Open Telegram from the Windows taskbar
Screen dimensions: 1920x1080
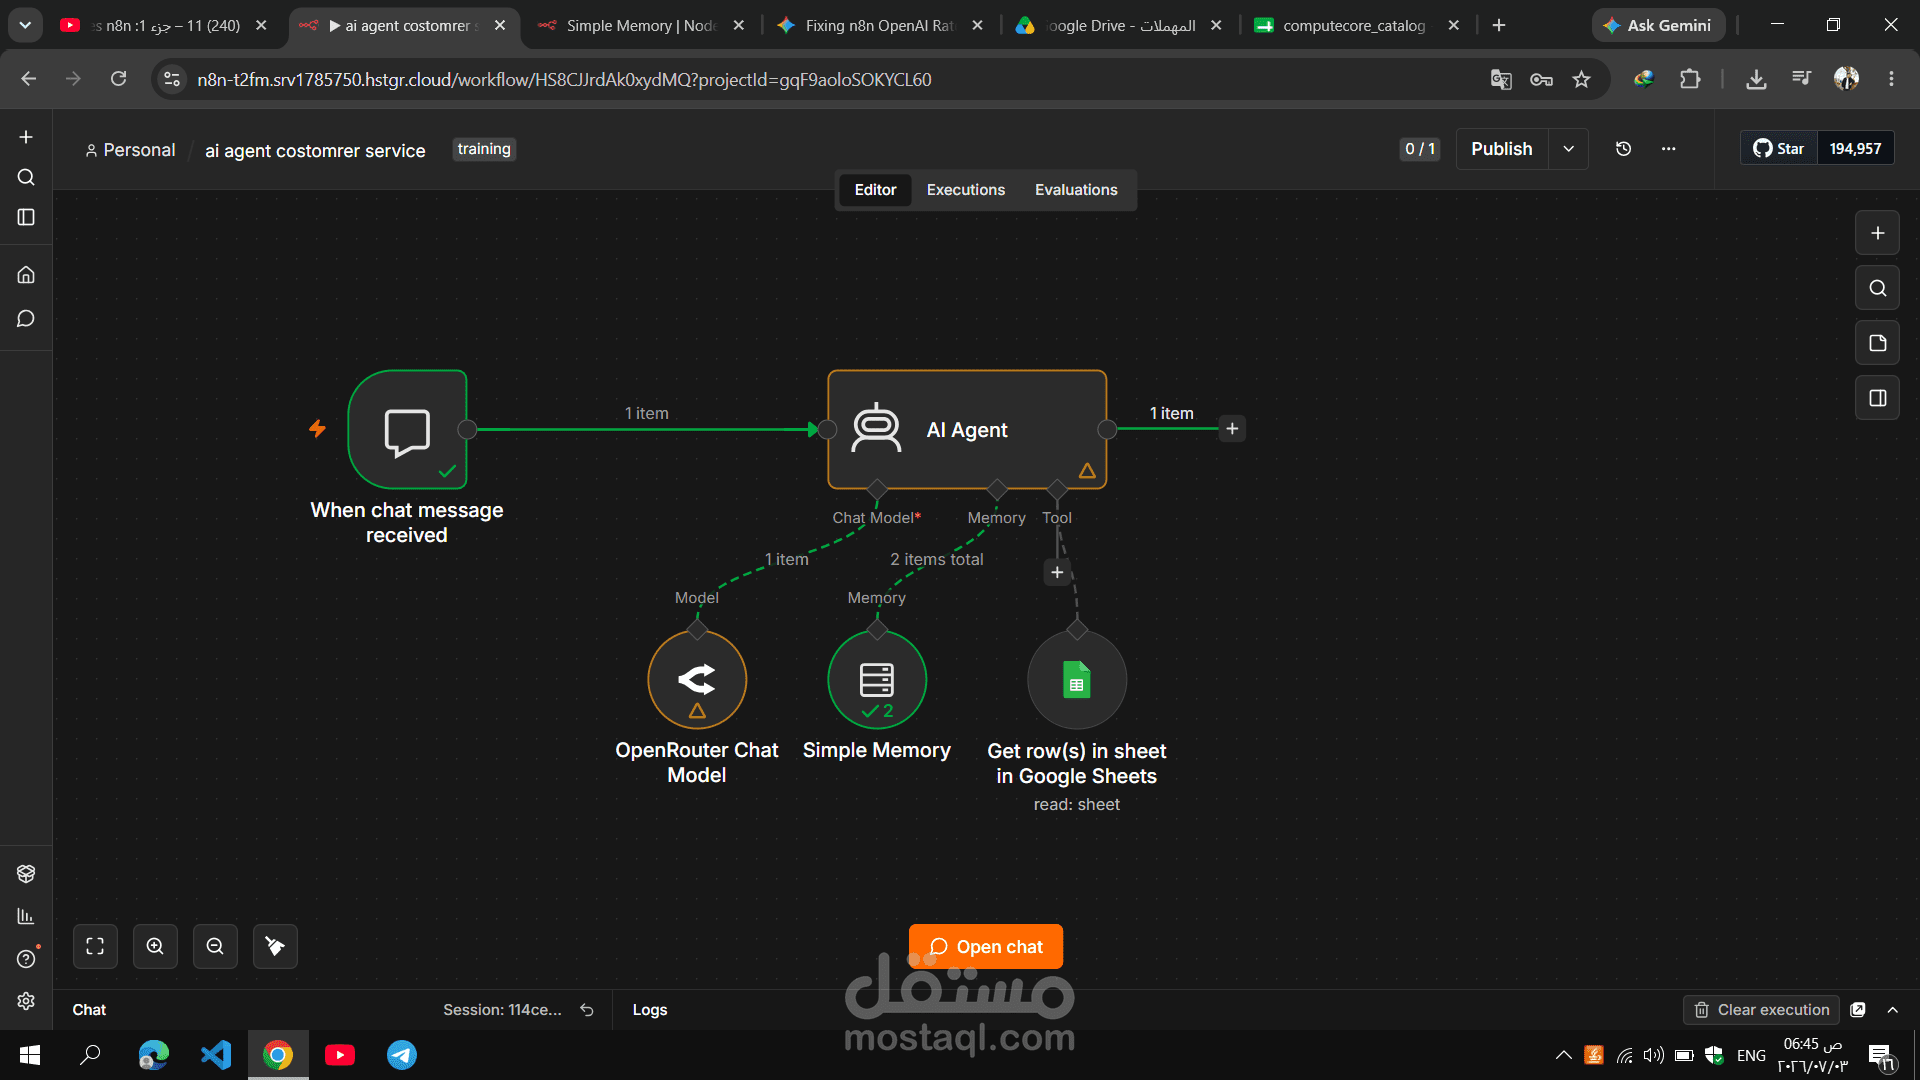[402, 1055]
